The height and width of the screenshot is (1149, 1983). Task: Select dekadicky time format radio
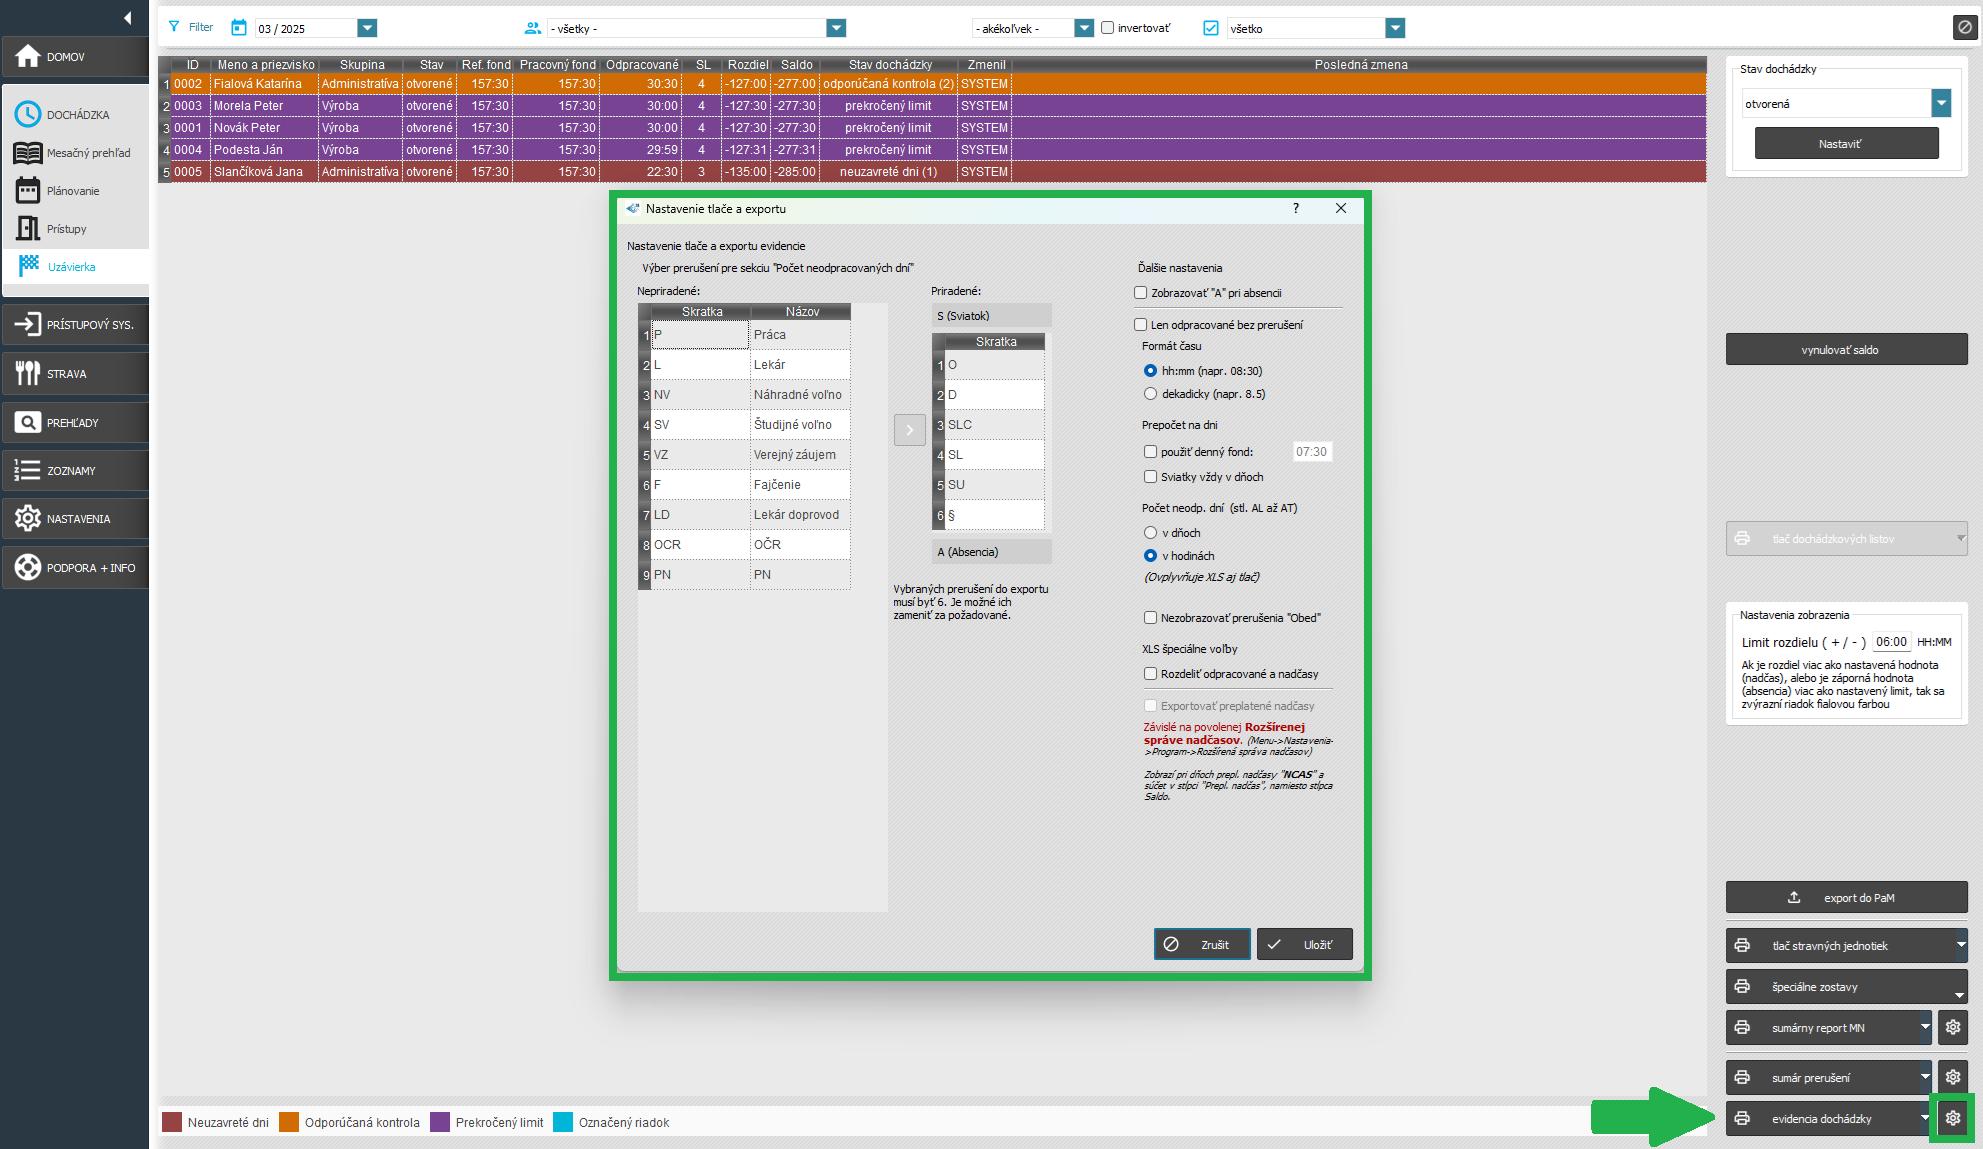point(1150,394)
